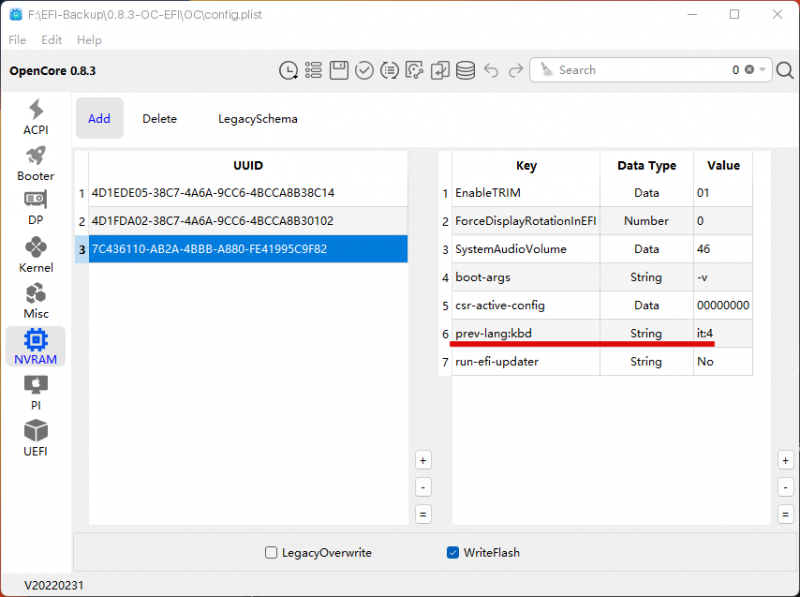
Task: Open the ACPI section in sidebar
Action: pyautogui.click(x=35, y=117)
